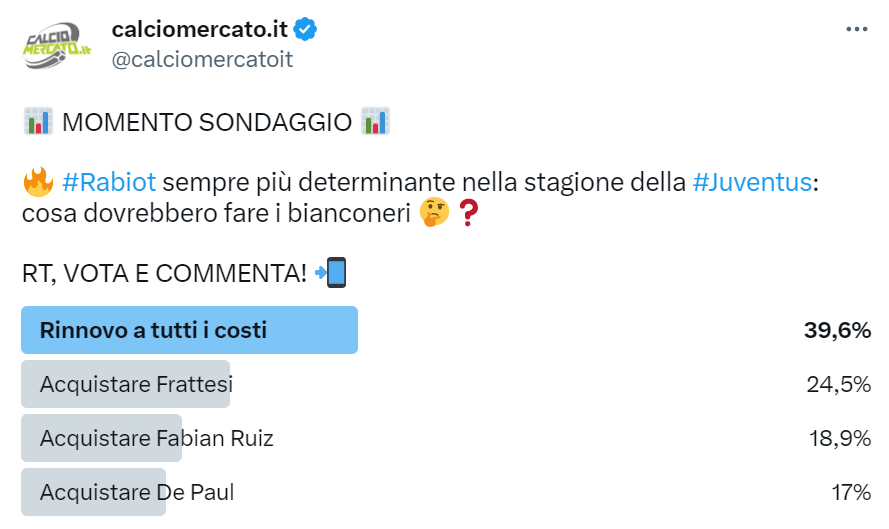Click the blue verified badge
The image size is (889, 529).
(305, 30)
